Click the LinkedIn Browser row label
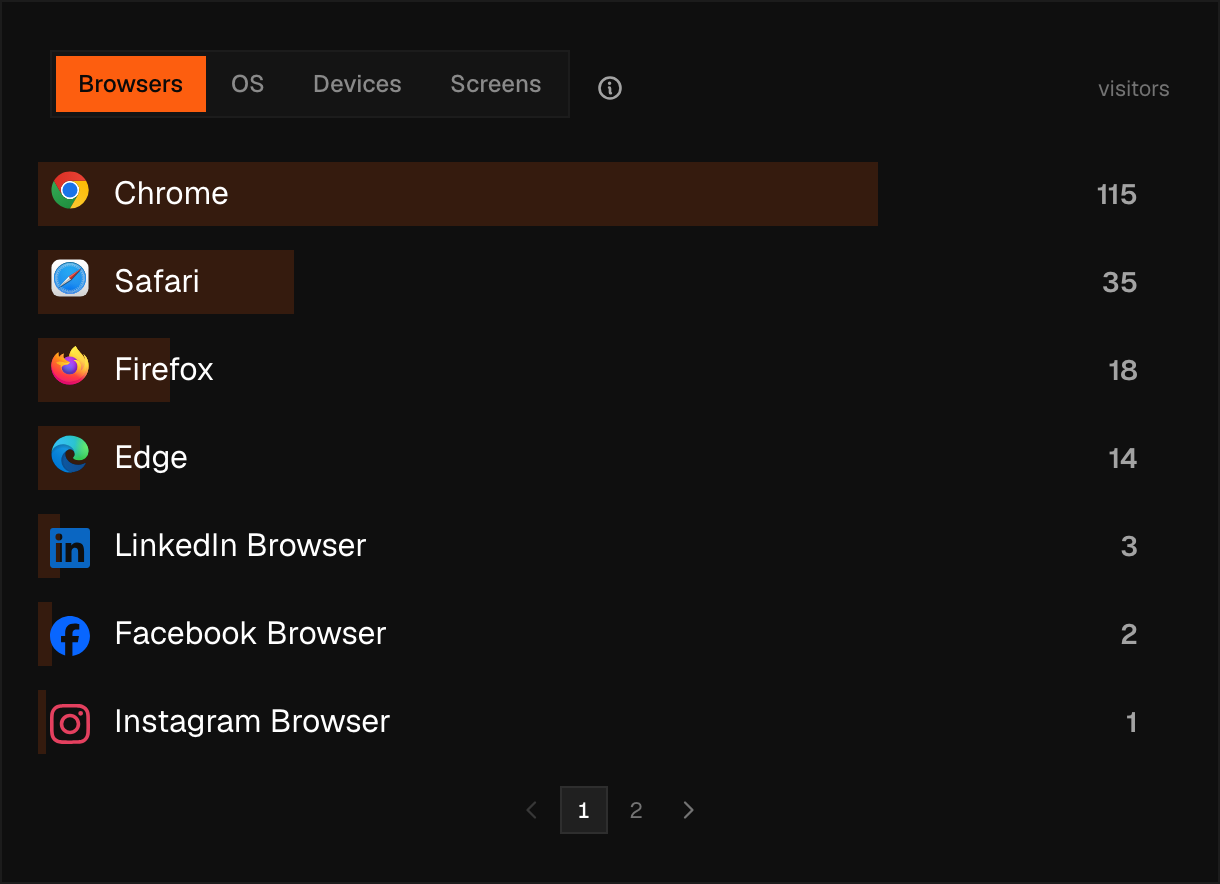 click(240, 545)
